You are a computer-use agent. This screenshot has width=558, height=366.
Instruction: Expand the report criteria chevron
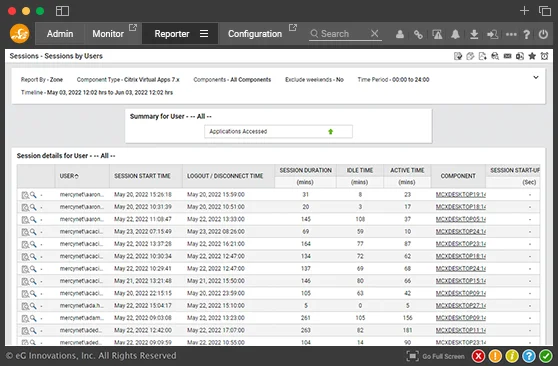536,77
